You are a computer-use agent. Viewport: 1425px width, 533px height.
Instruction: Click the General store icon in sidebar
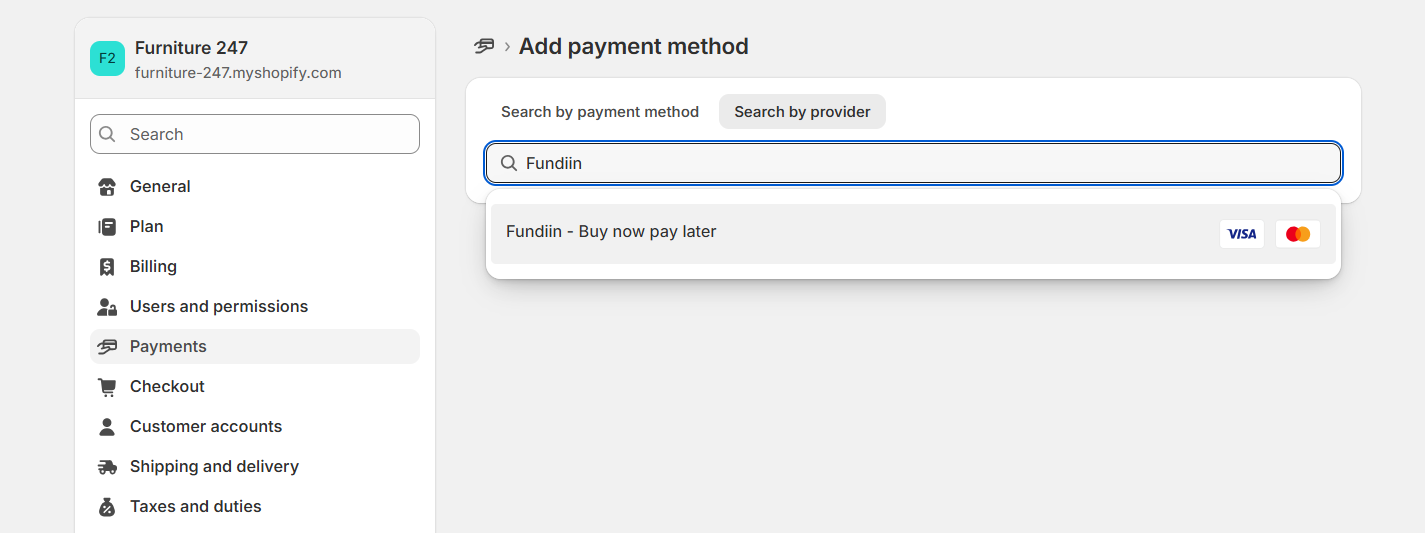pyautogui.click(x=107, y=187)
